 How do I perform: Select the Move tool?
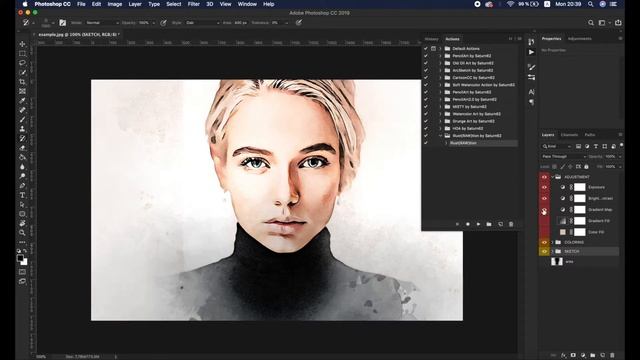tap(22, 44)
